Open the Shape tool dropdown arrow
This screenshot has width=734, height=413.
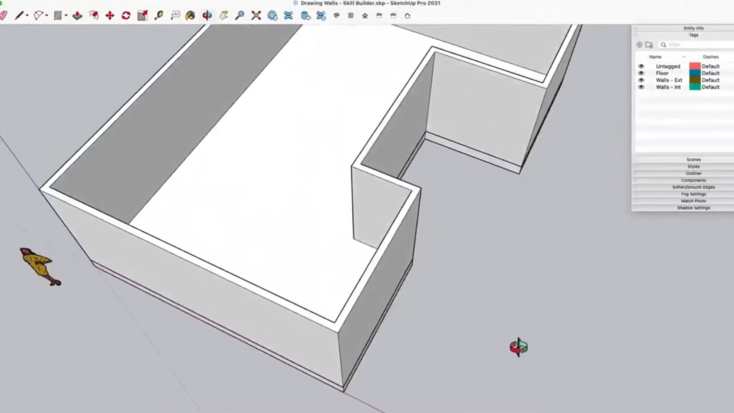tap(66, 16)
